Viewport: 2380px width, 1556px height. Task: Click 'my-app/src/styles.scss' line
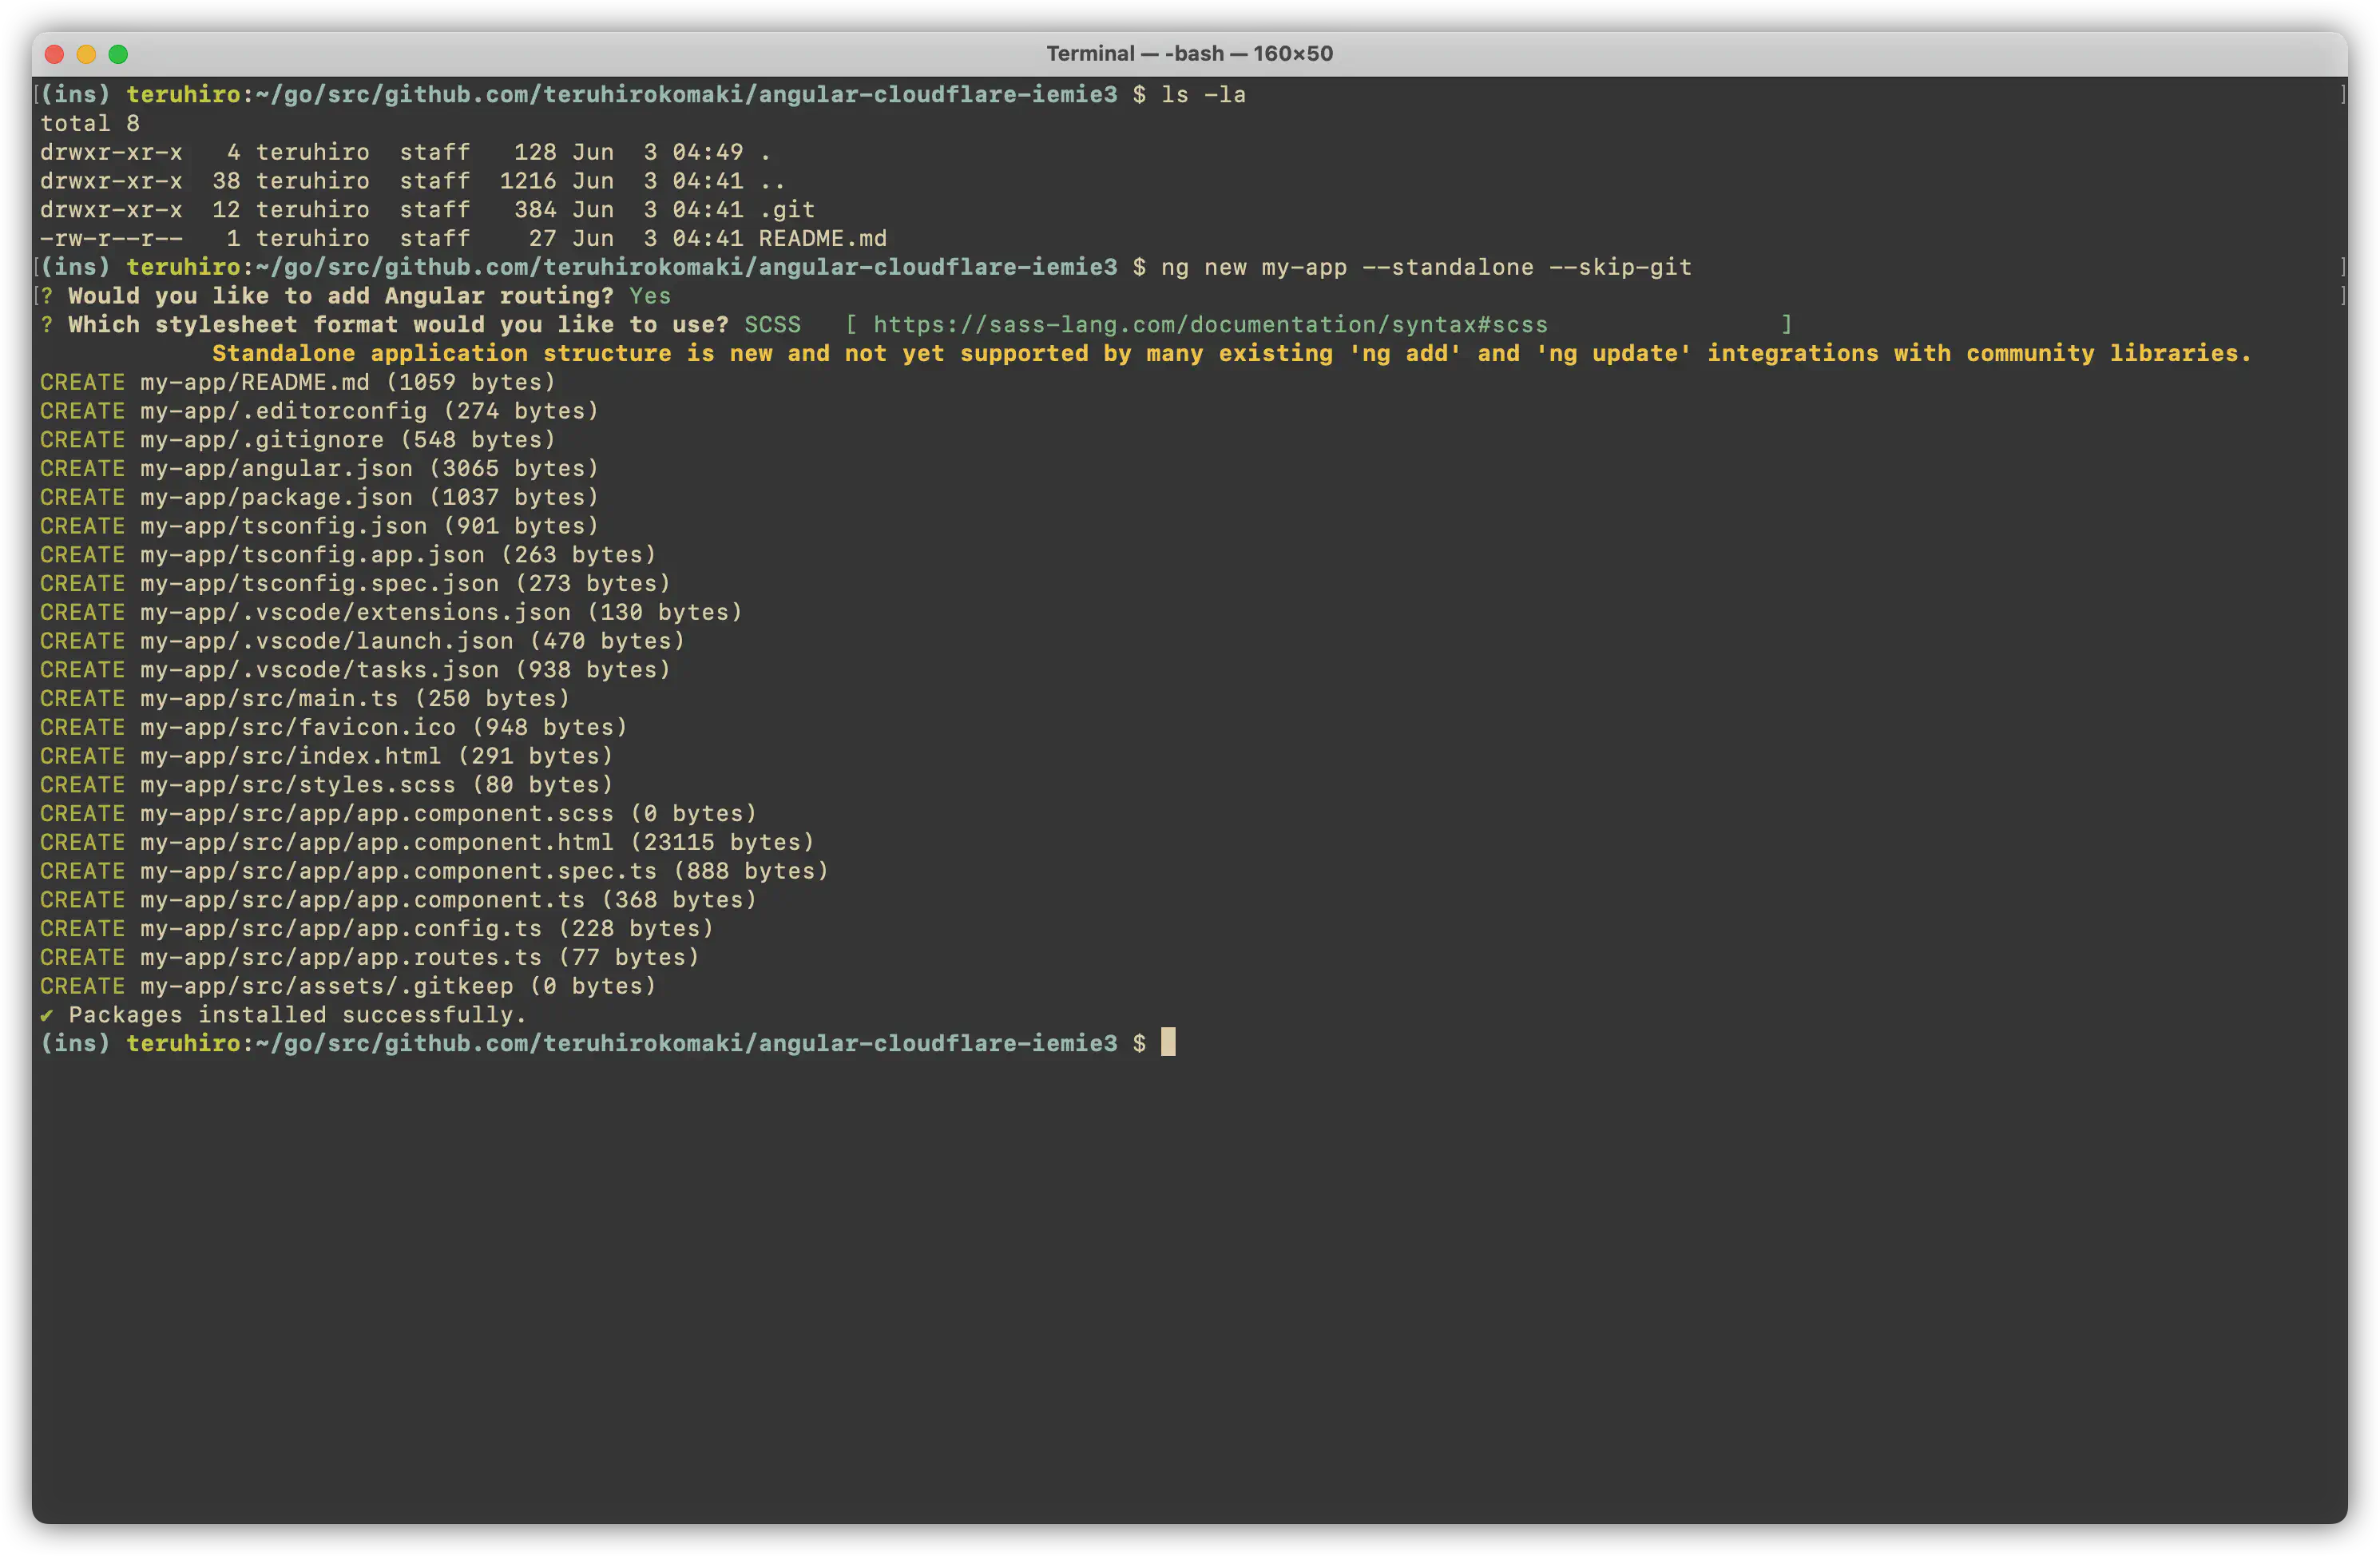point(326,785)
